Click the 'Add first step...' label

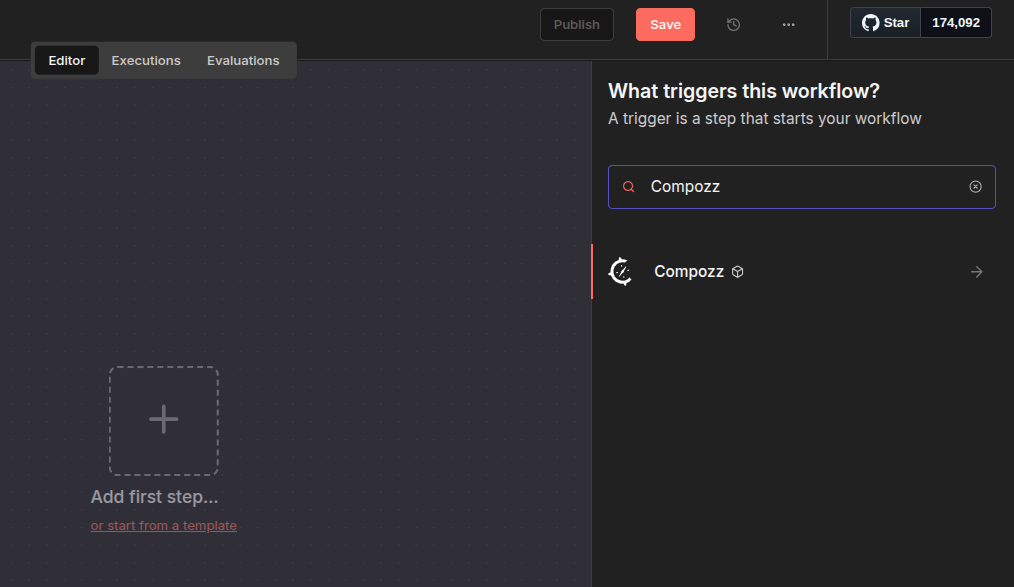pyautogui.click(x=154, y=497)
